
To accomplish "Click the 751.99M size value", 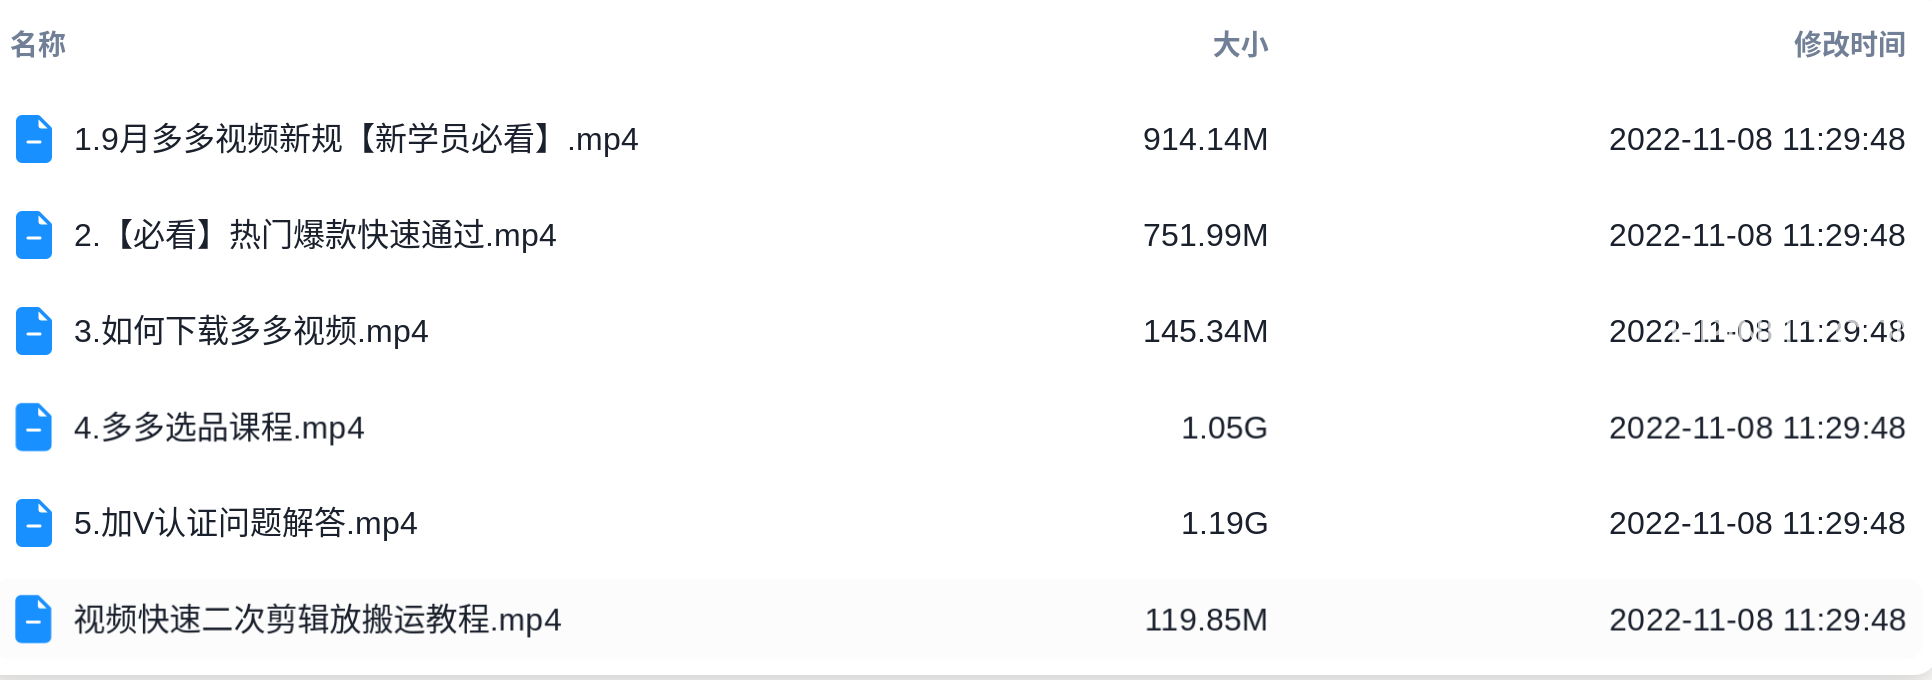I will (1205, 235).
